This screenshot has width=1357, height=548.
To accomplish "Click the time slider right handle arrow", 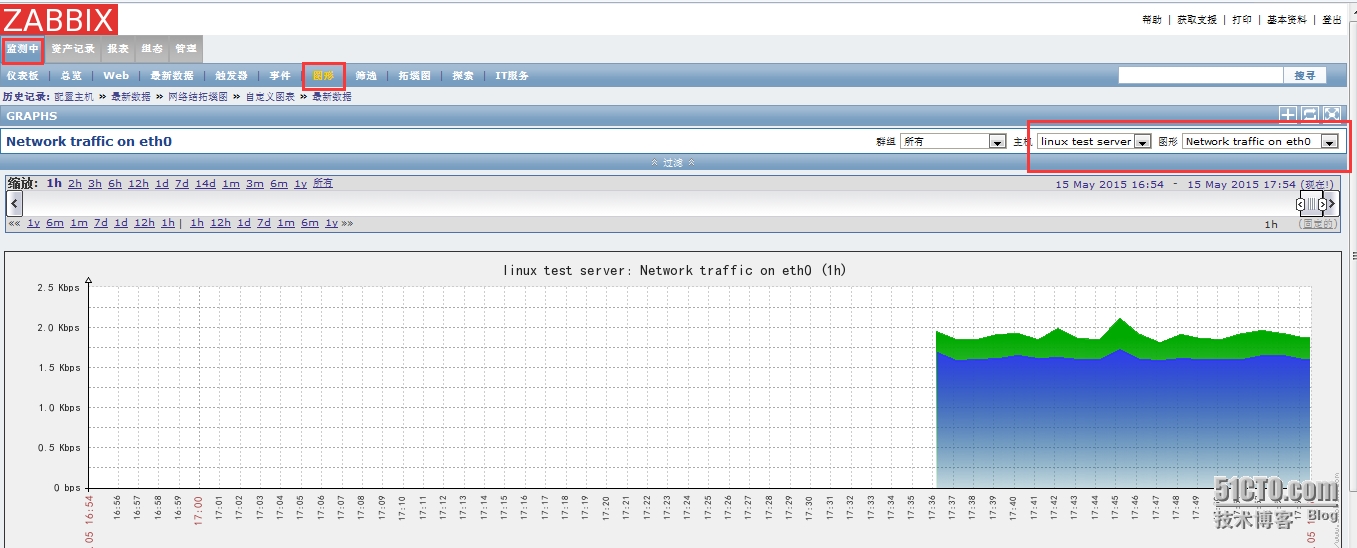I will click(x=1322, y=204).
